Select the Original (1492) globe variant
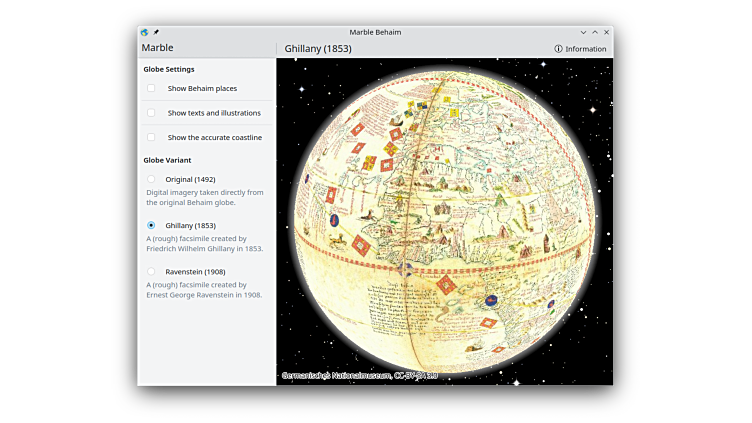The height and width of the screenshot is (423, 752). (151, 179)
